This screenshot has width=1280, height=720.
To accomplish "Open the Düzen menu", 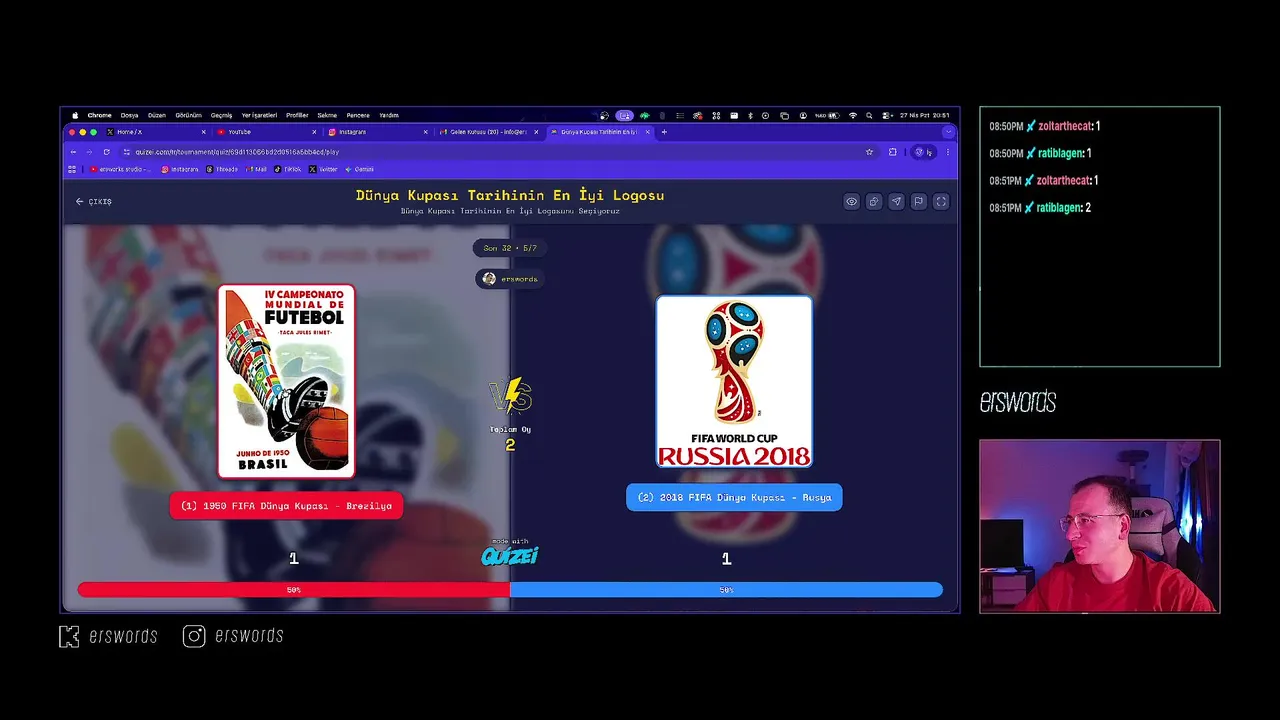I will (157, 115).
